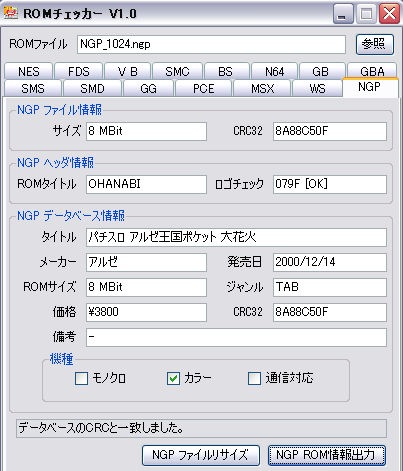Viewport: 403px width, 471px height.
Task: Click the ROMファイル path input field
Action: pos(211,44)
